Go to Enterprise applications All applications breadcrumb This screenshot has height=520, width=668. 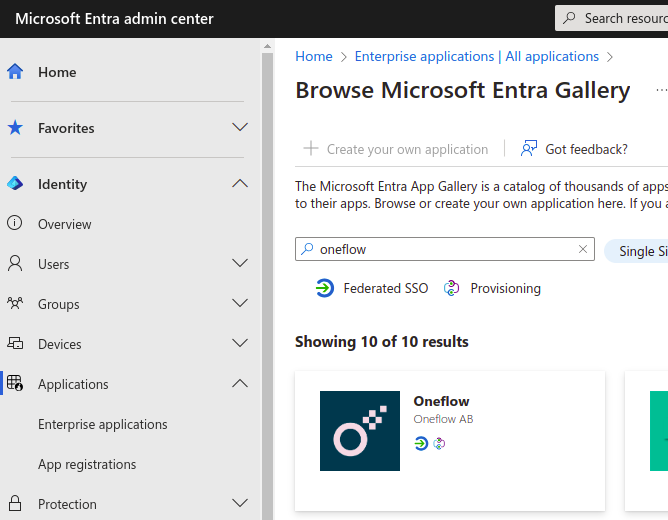(x=477, y=56)
